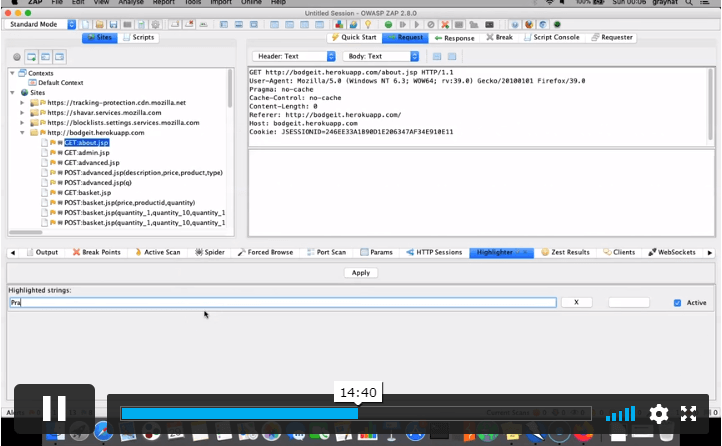Click the Manage Add-ons colored blocks icon
The height and width of the screenshot is (446, 722).
339,24
